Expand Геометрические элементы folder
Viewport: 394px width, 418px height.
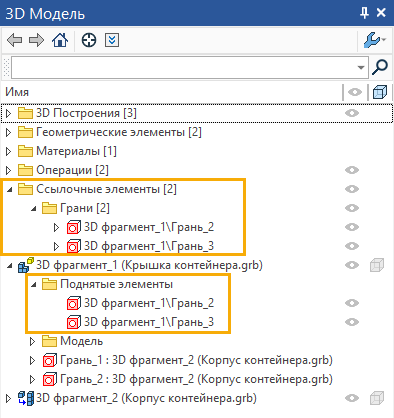point(9,132)
